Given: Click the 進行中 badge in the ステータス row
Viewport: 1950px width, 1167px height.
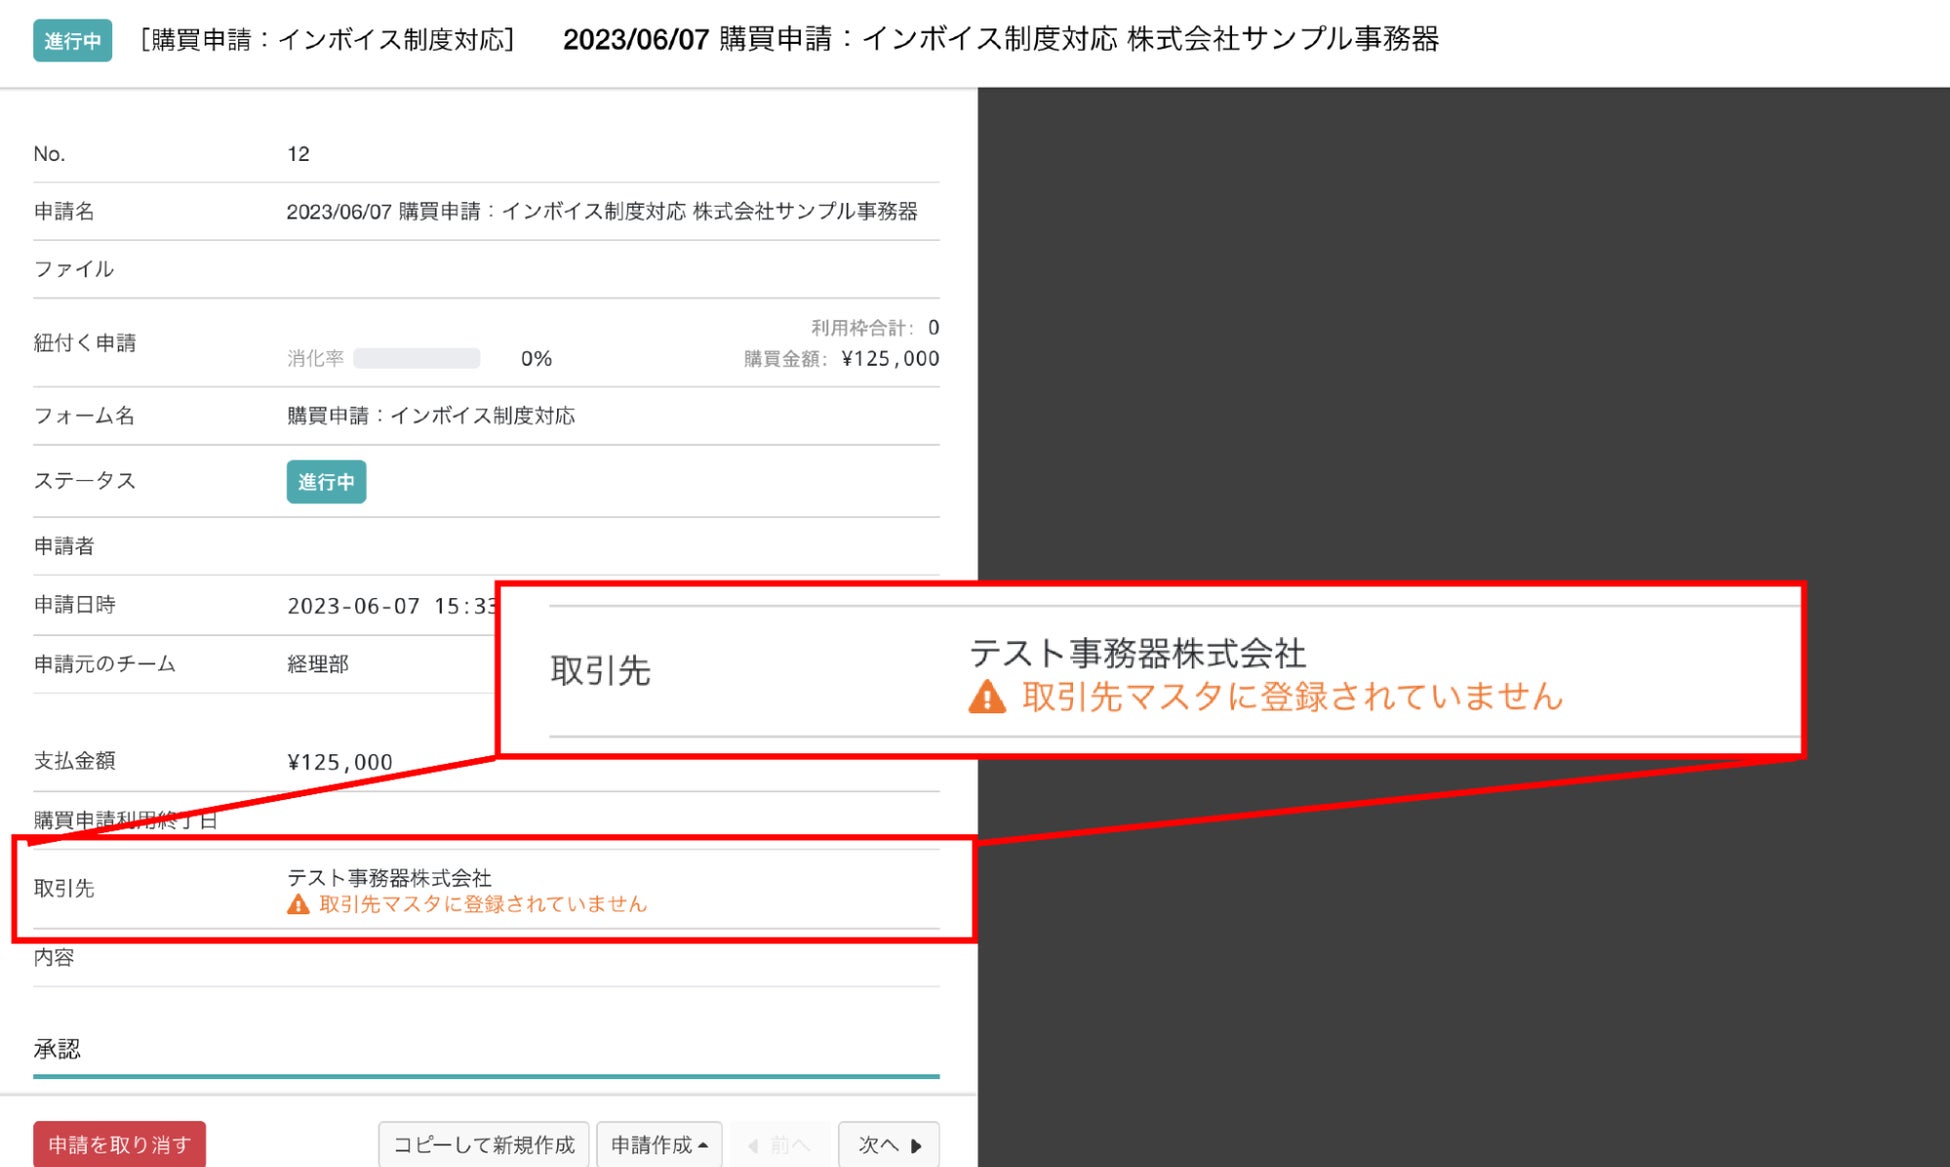Looking at the screenshot, I should pyautogui.click(x=326, y=482).
